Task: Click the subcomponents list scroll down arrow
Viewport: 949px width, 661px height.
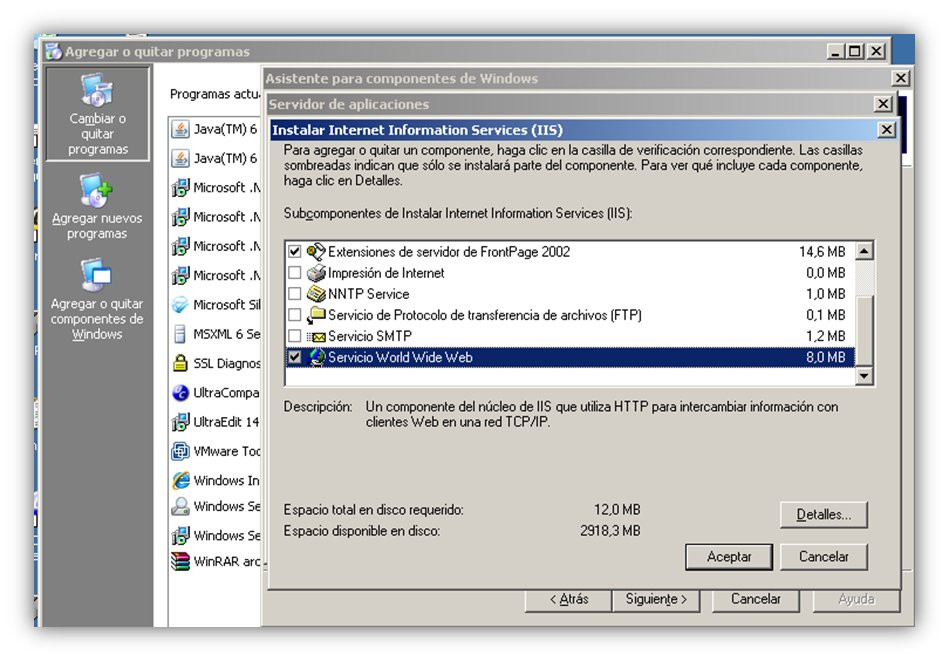Action: click(864, 377)
